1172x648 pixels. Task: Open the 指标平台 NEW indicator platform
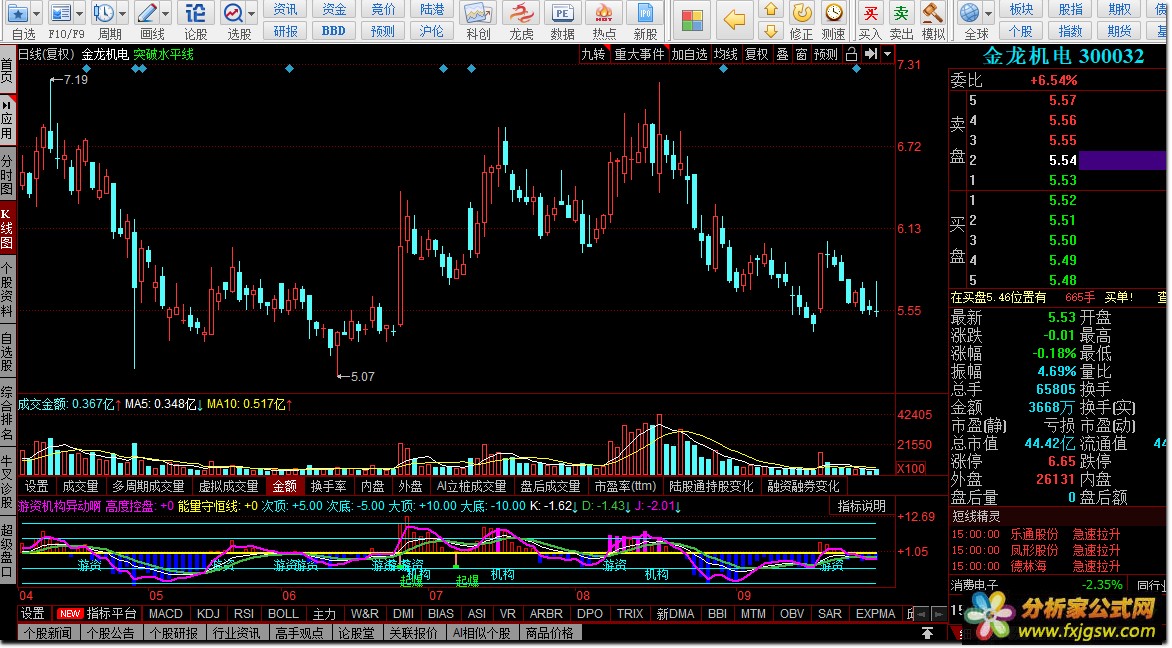coord(98,614)
